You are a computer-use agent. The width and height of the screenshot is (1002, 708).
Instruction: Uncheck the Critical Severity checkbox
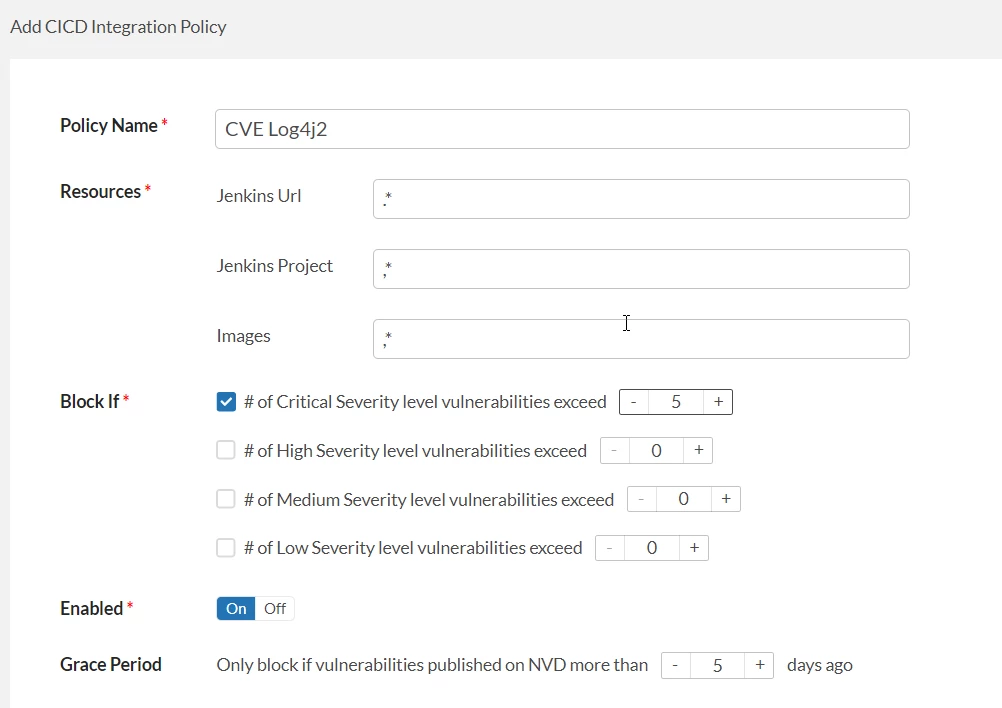pyautogui.click(x=226, y=402)
